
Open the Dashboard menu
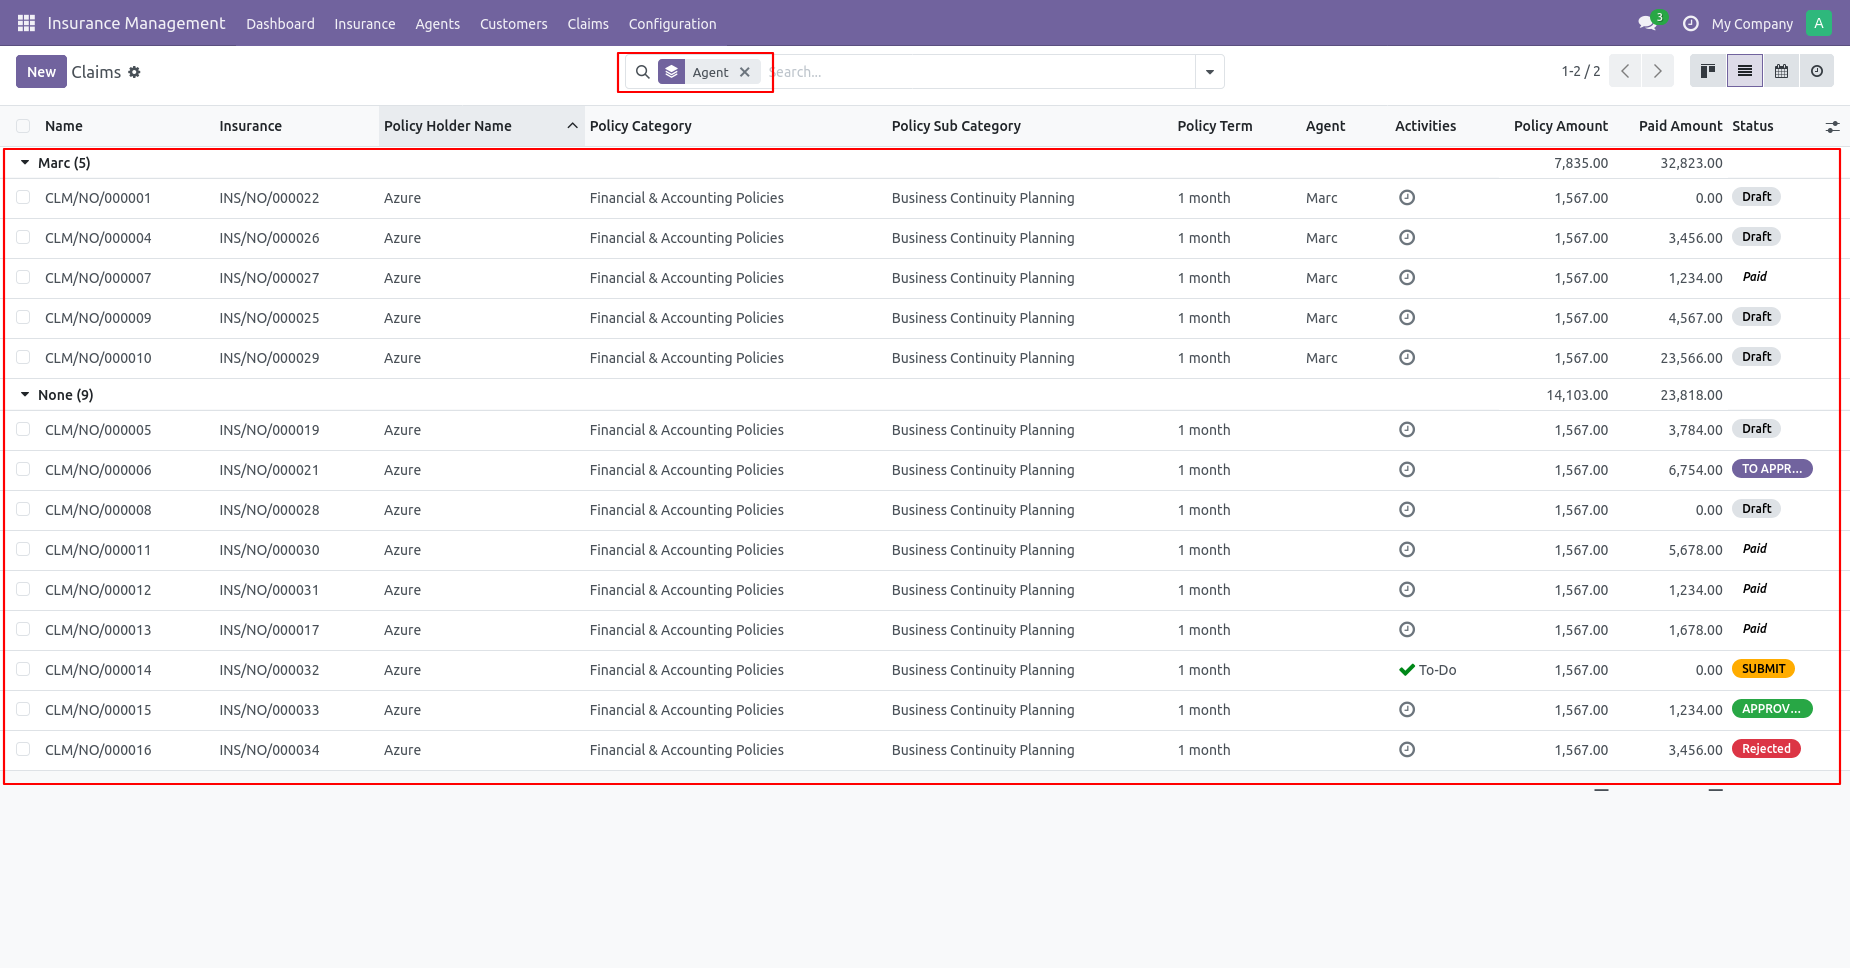coord(280,24)
